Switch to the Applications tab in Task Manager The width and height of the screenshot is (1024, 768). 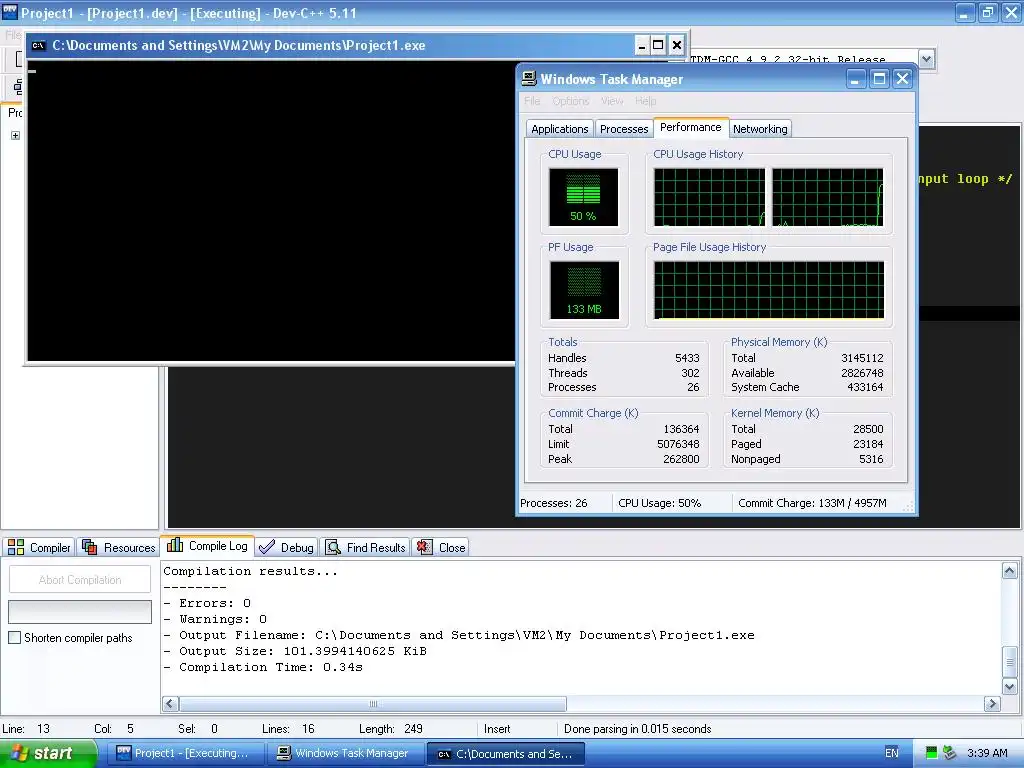click(x=560, y=129)
